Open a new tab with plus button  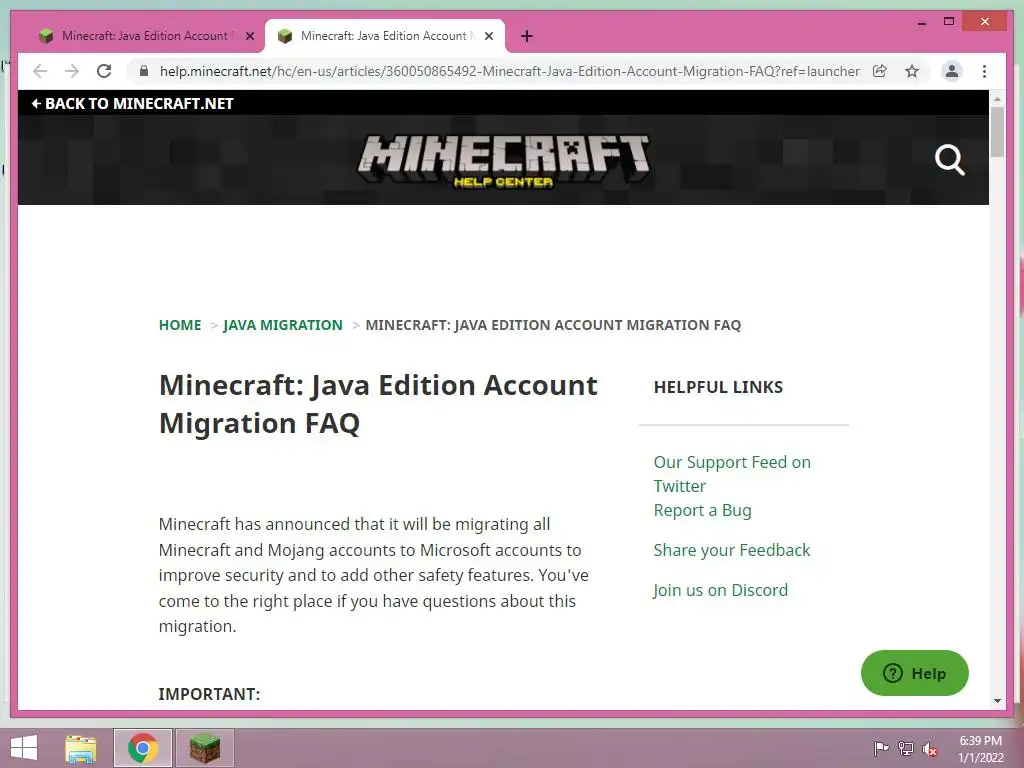pos(527,36)
